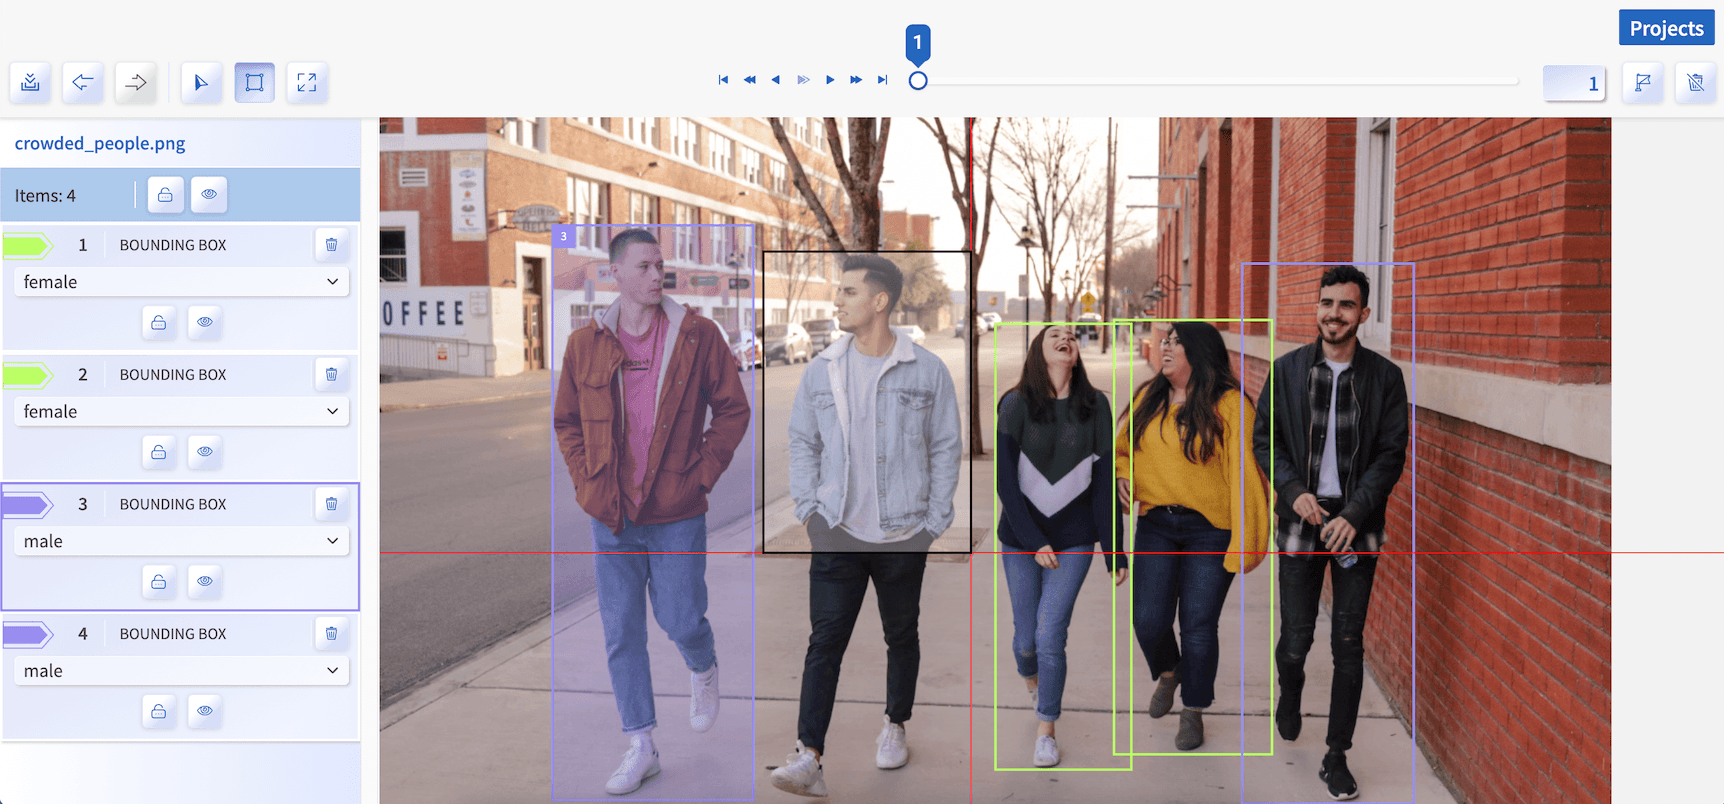Click the undo back arrow icon

[83, 82]
